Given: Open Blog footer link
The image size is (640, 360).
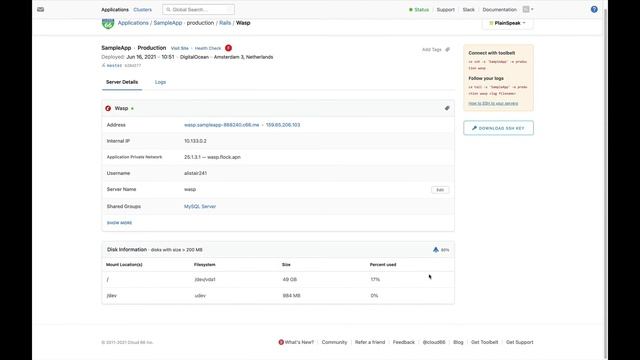Looking at the screenshot, I should pyautogui.click(x=458, y=342).
